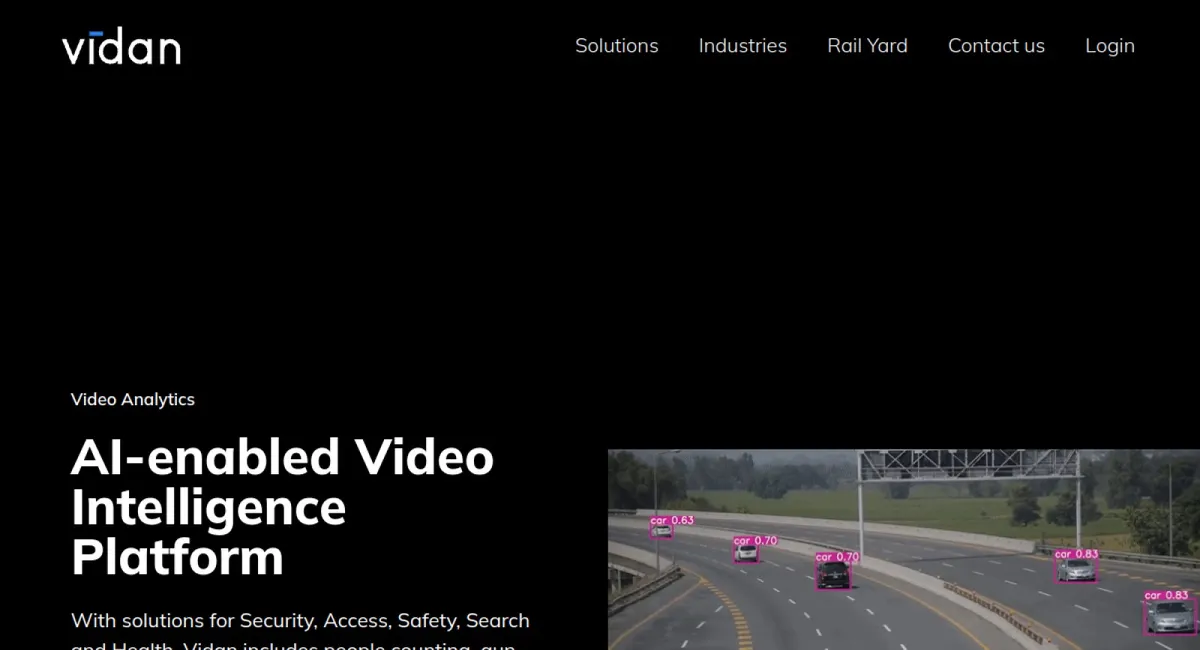Click the overhead gantry sign in the video
This screenshot has width=1200, height=650.
(969, 464)
